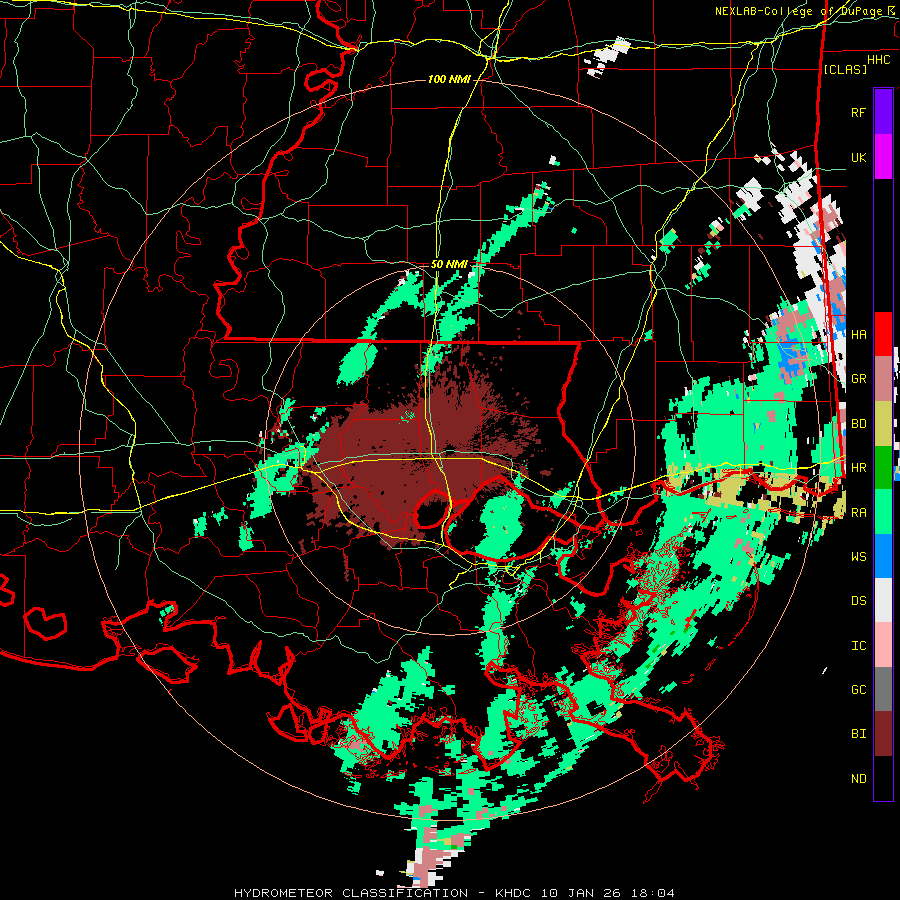Screen dimensions: 900x900
Task: Click the BD legend label
Action: (x=858, y=424)
